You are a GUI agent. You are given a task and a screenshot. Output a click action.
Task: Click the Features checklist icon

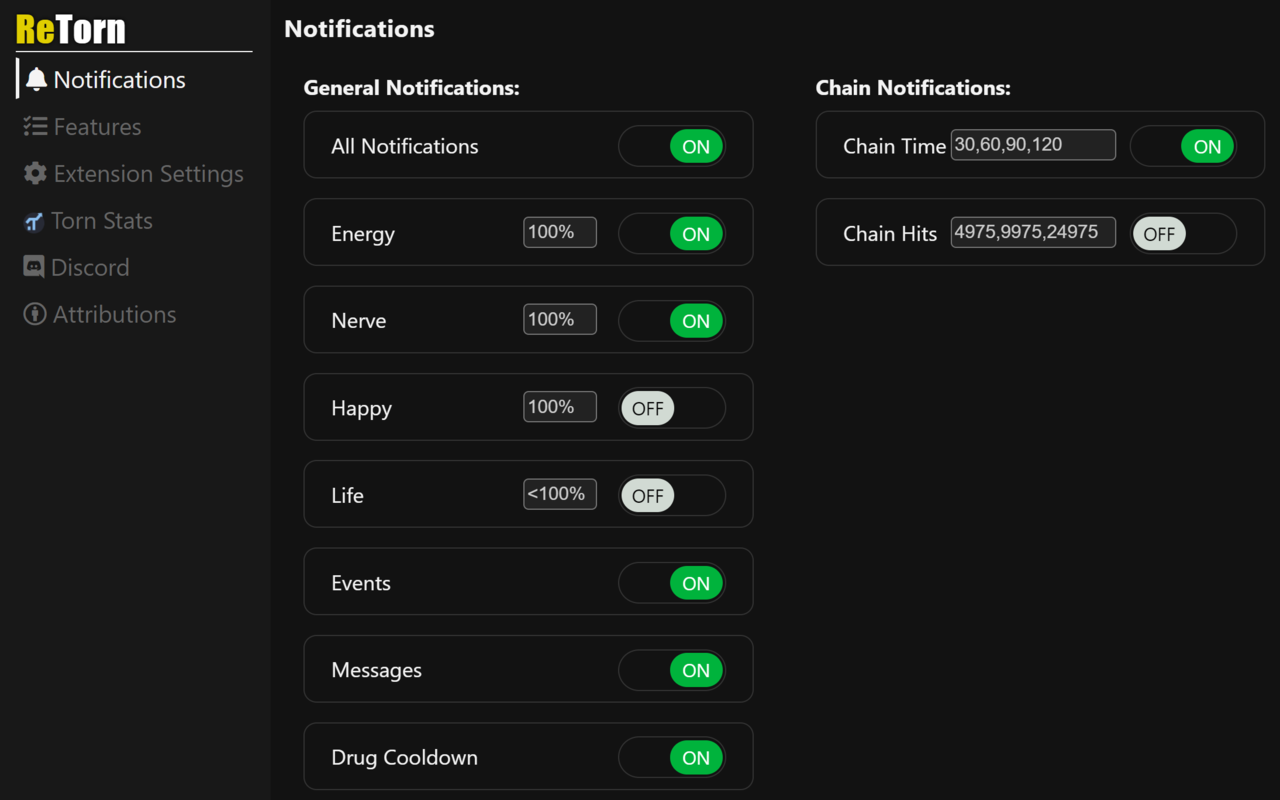pyautogui.click(x=36, y=127)
